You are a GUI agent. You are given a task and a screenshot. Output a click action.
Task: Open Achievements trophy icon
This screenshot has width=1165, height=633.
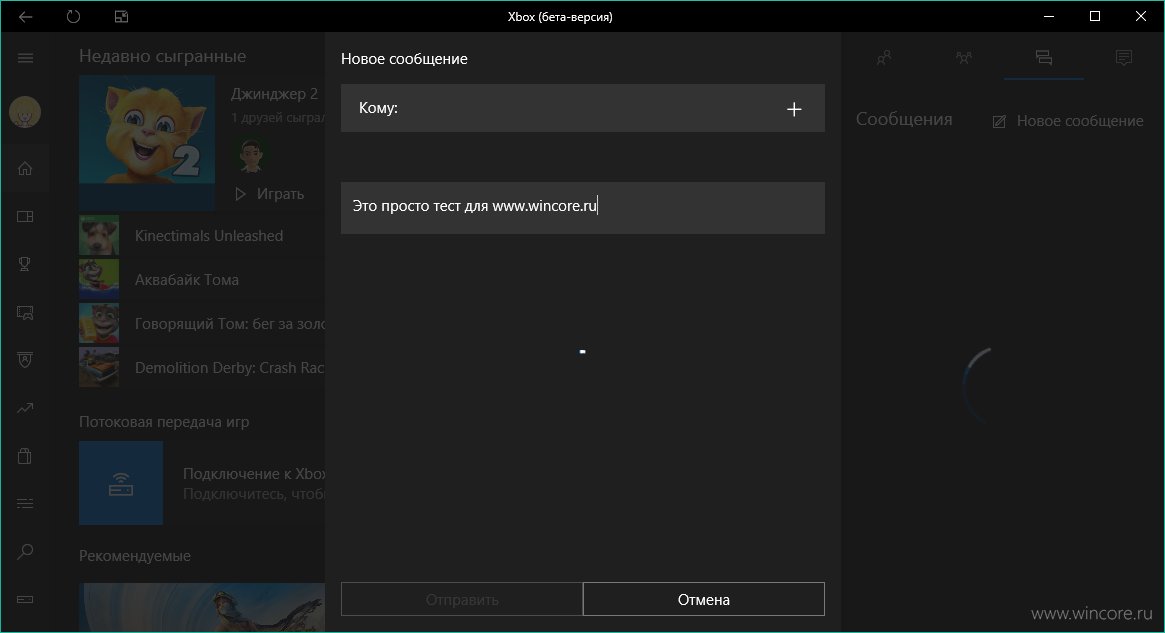[25, 264]
